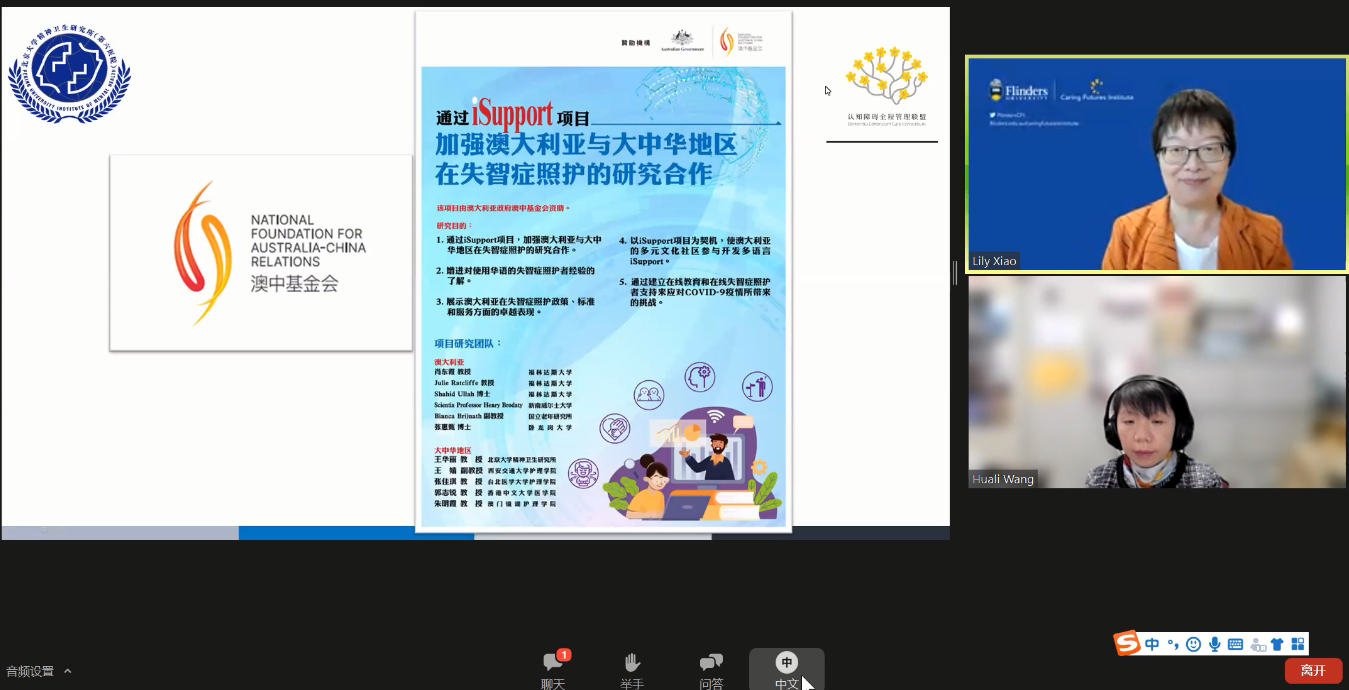
Task: Toggle punctuation mode in Sogou bar
Action: pos(1173,644)
